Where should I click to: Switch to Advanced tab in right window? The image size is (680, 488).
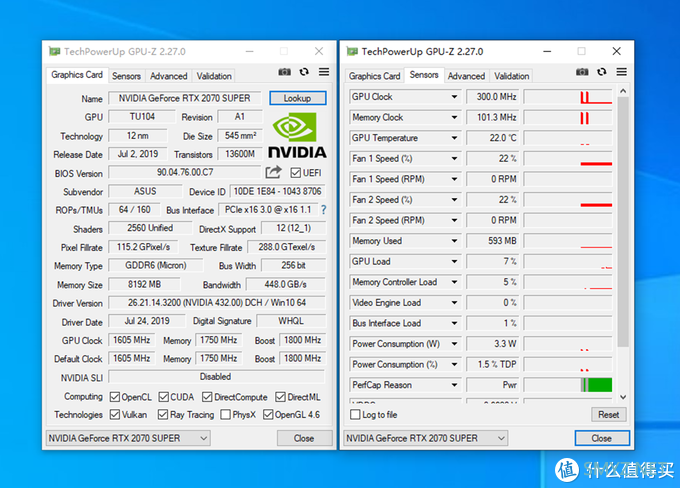point(466,76)
